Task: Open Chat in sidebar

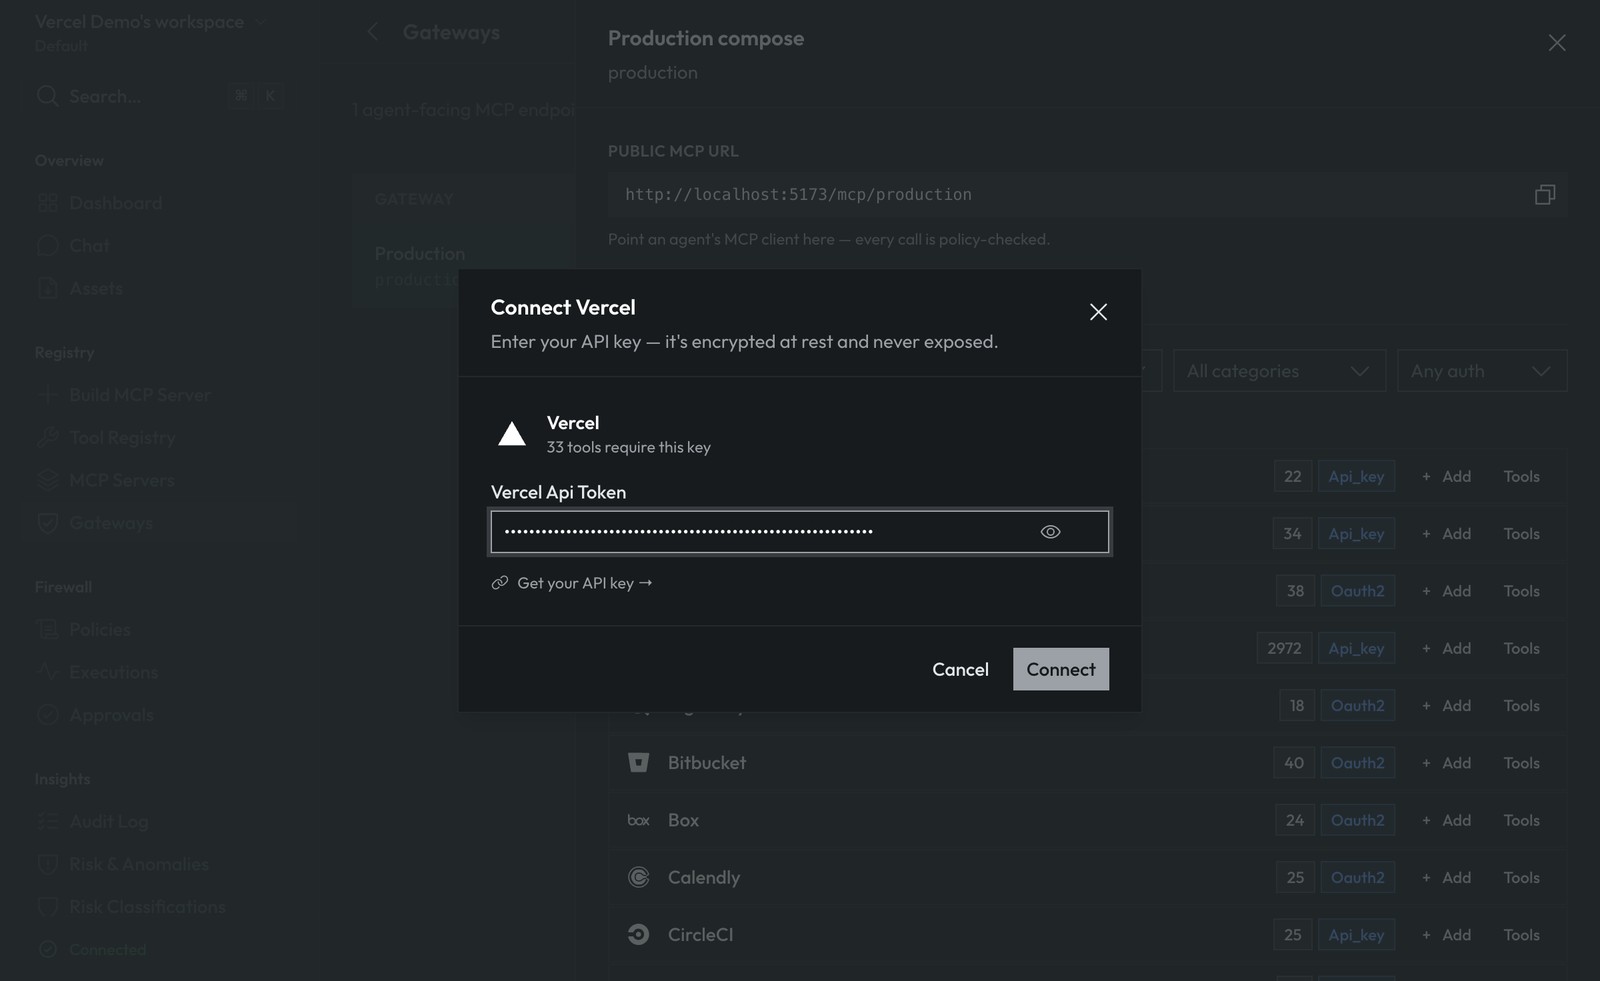Action: point(160,246)
